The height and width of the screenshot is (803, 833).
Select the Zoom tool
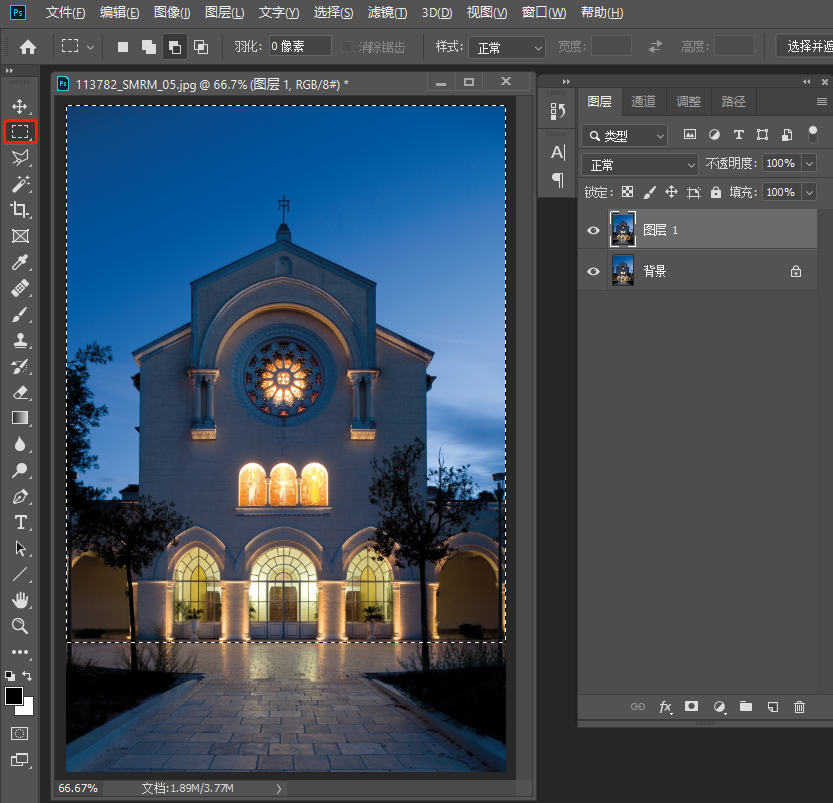pos(20,626)
